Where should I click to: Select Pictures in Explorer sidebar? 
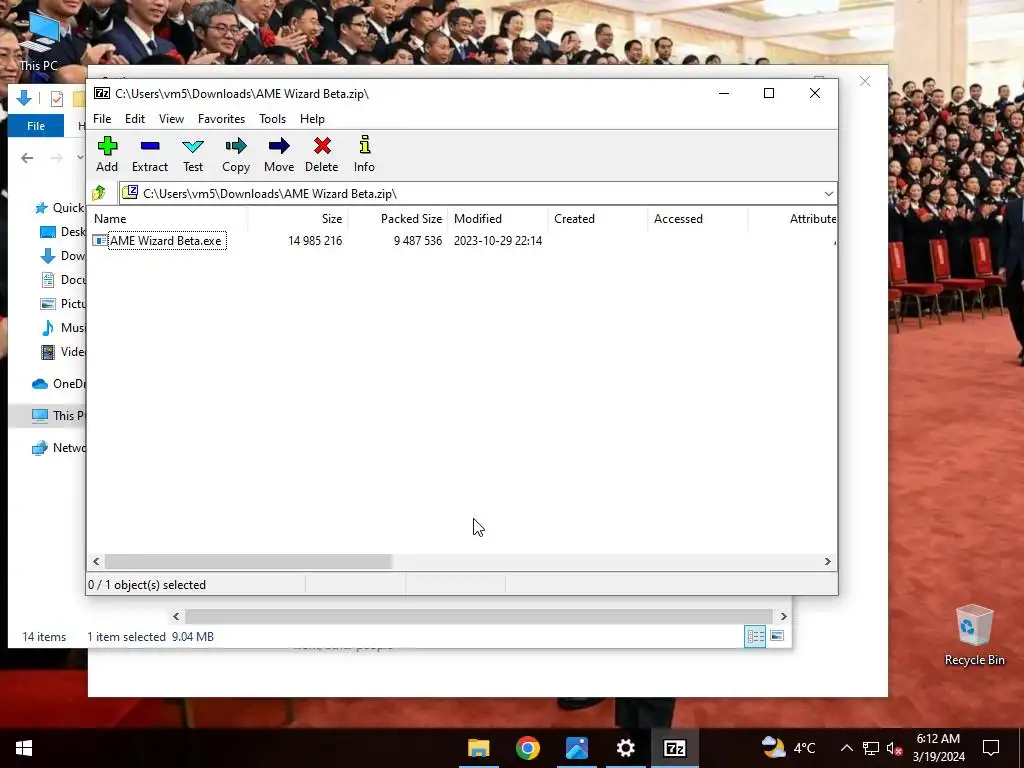click(63, 304)
